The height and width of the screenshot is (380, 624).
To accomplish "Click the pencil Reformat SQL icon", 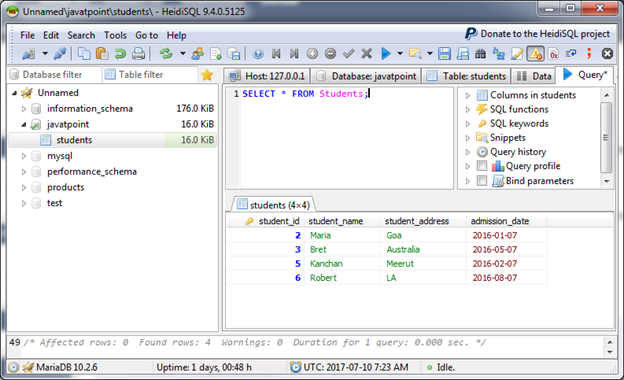I will coord(517,53).
